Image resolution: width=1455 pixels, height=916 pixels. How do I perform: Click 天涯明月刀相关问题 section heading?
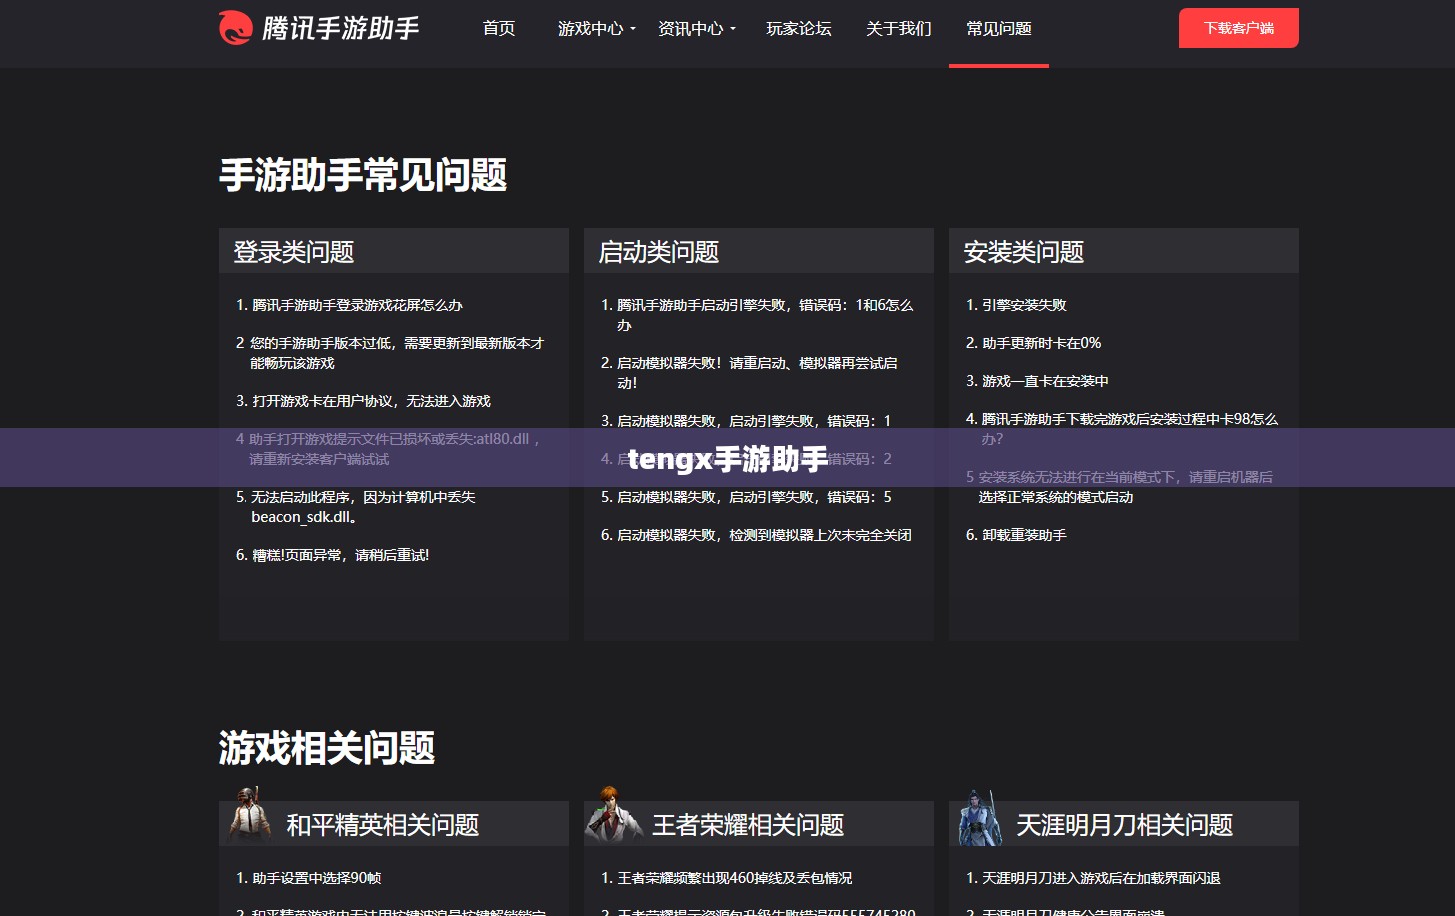pyautogui.click(x=1125, y=825)
